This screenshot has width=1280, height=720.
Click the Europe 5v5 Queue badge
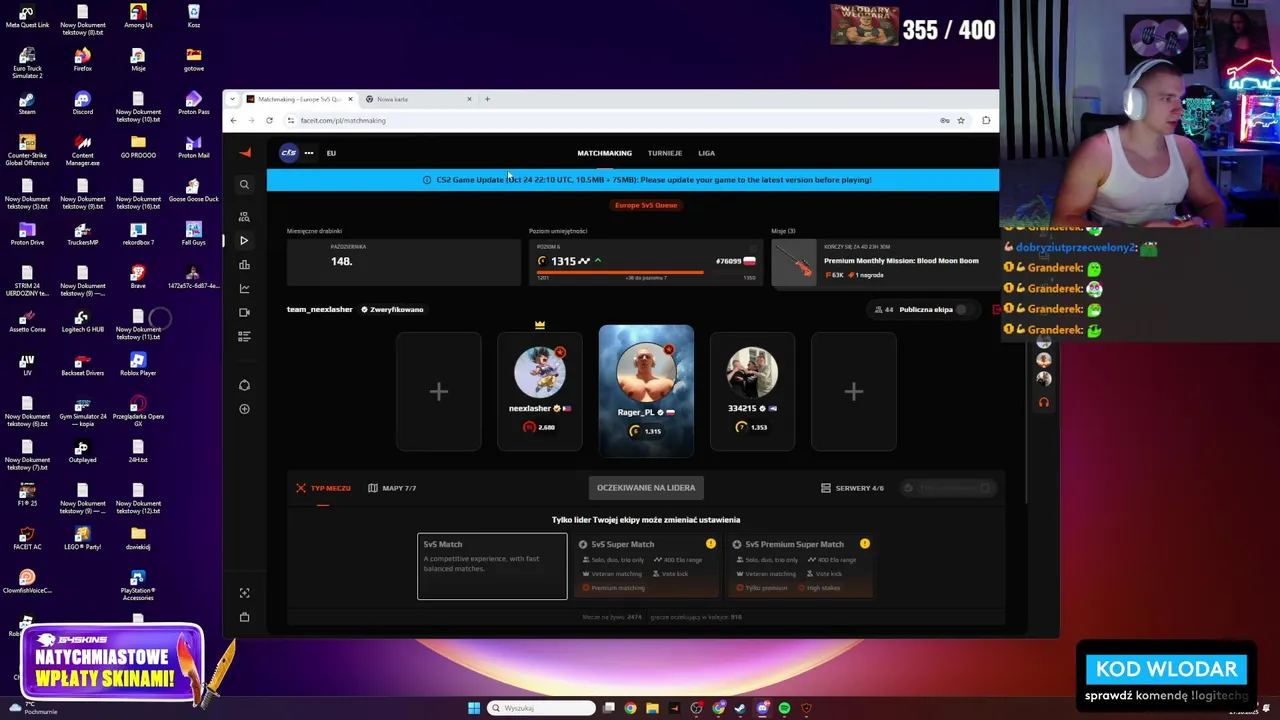(646, 205)
